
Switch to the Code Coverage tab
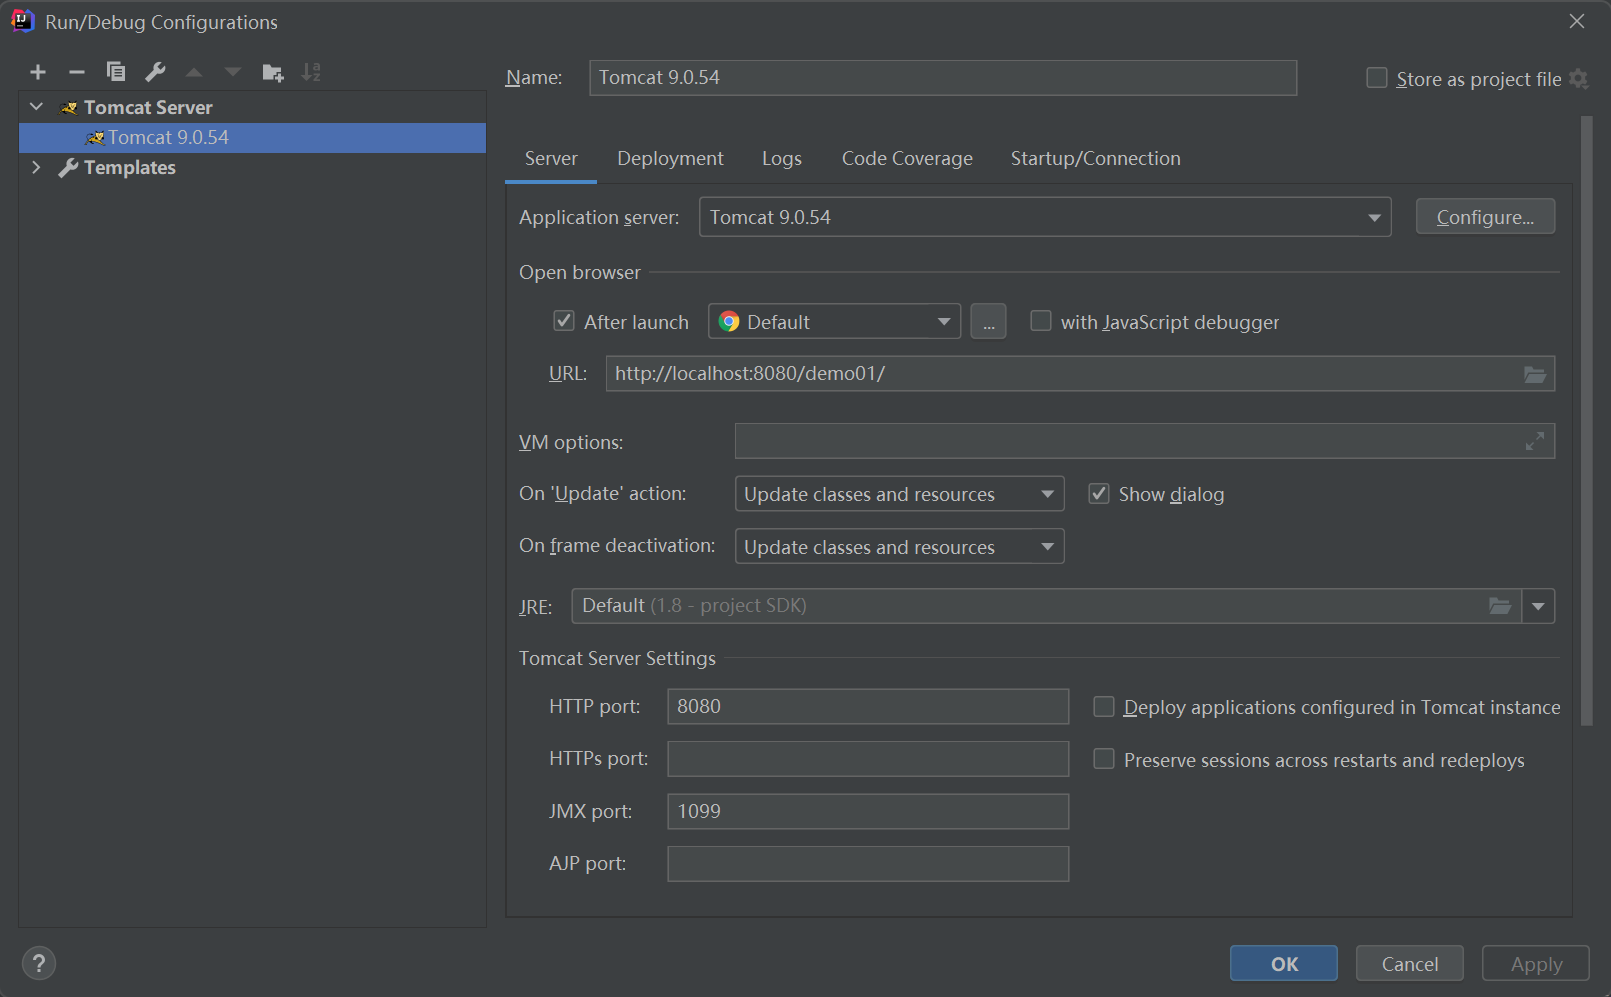pyautogui.click(x=907, y=159)
